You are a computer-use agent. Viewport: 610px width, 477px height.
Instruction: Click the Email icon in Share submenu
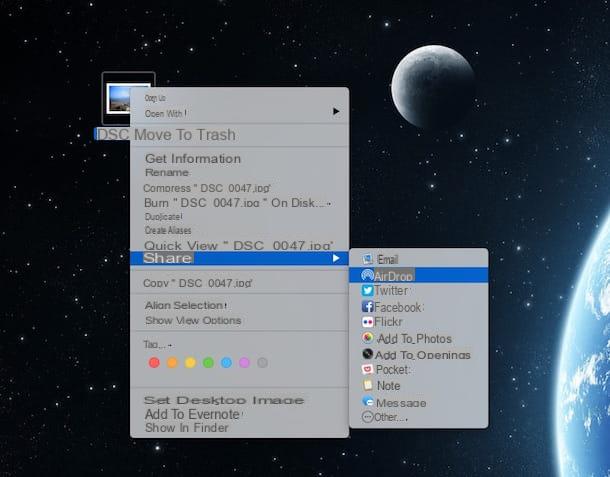coord(367,259)
